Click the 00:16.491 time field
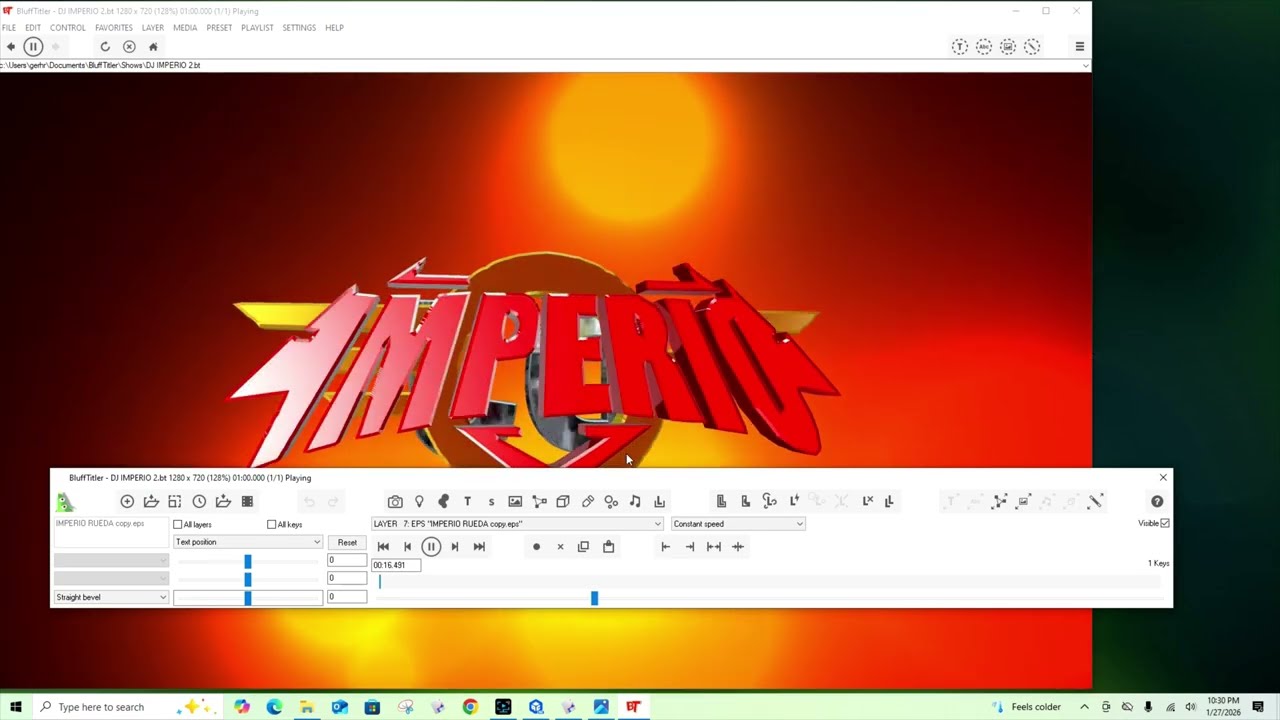 pyautogui.click(x=396, y=565)
